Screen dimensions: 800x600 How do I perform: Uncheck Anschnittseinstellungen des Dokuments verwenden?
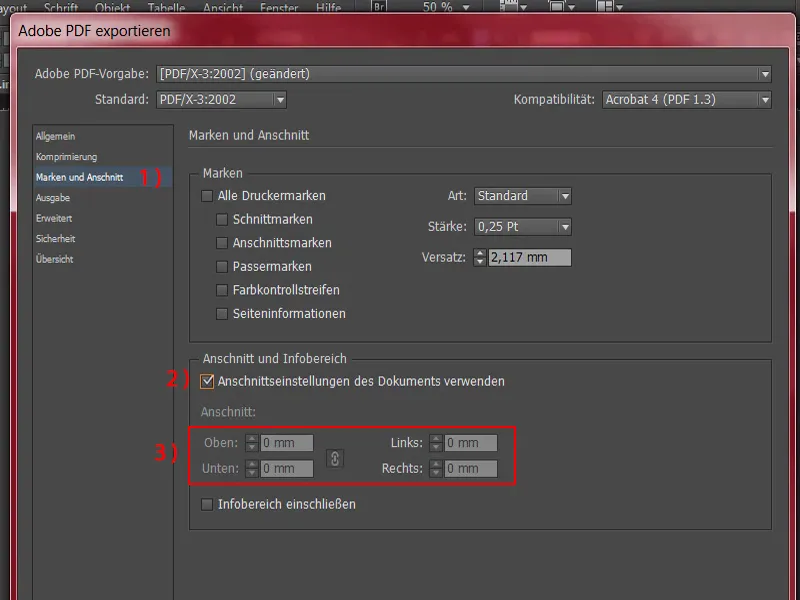207,381
